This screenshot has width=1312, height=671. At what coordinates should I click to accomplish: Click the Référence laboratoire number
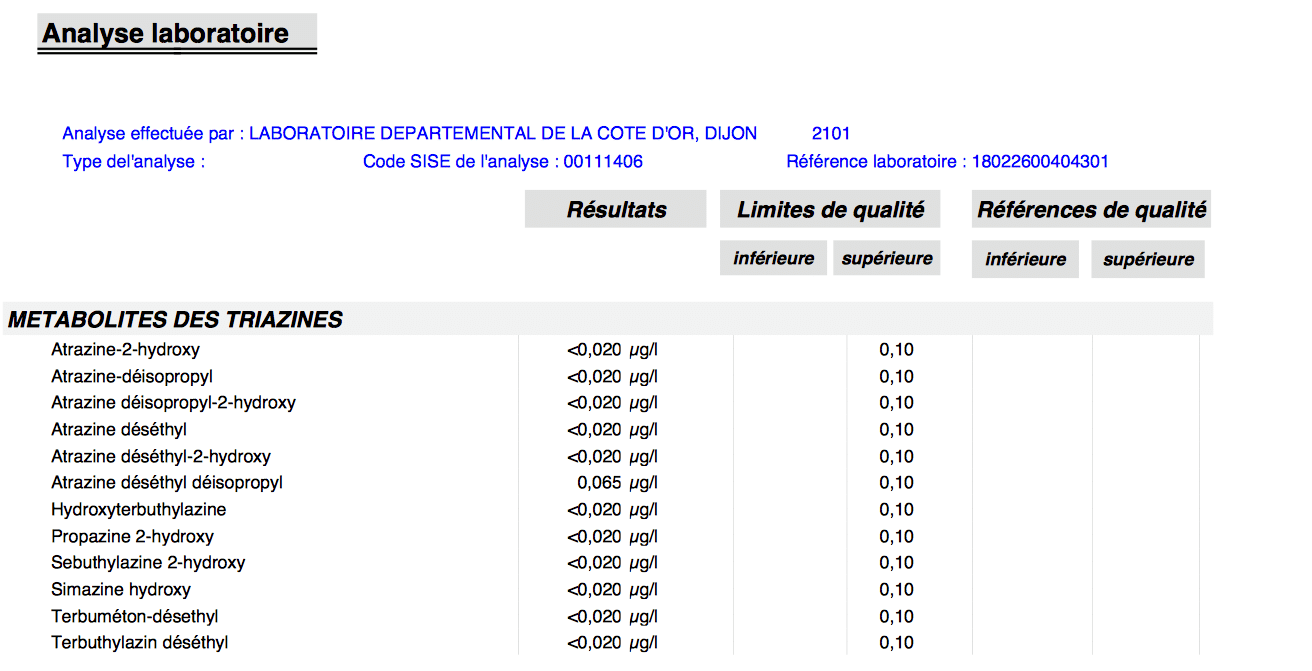(1040, 162)
